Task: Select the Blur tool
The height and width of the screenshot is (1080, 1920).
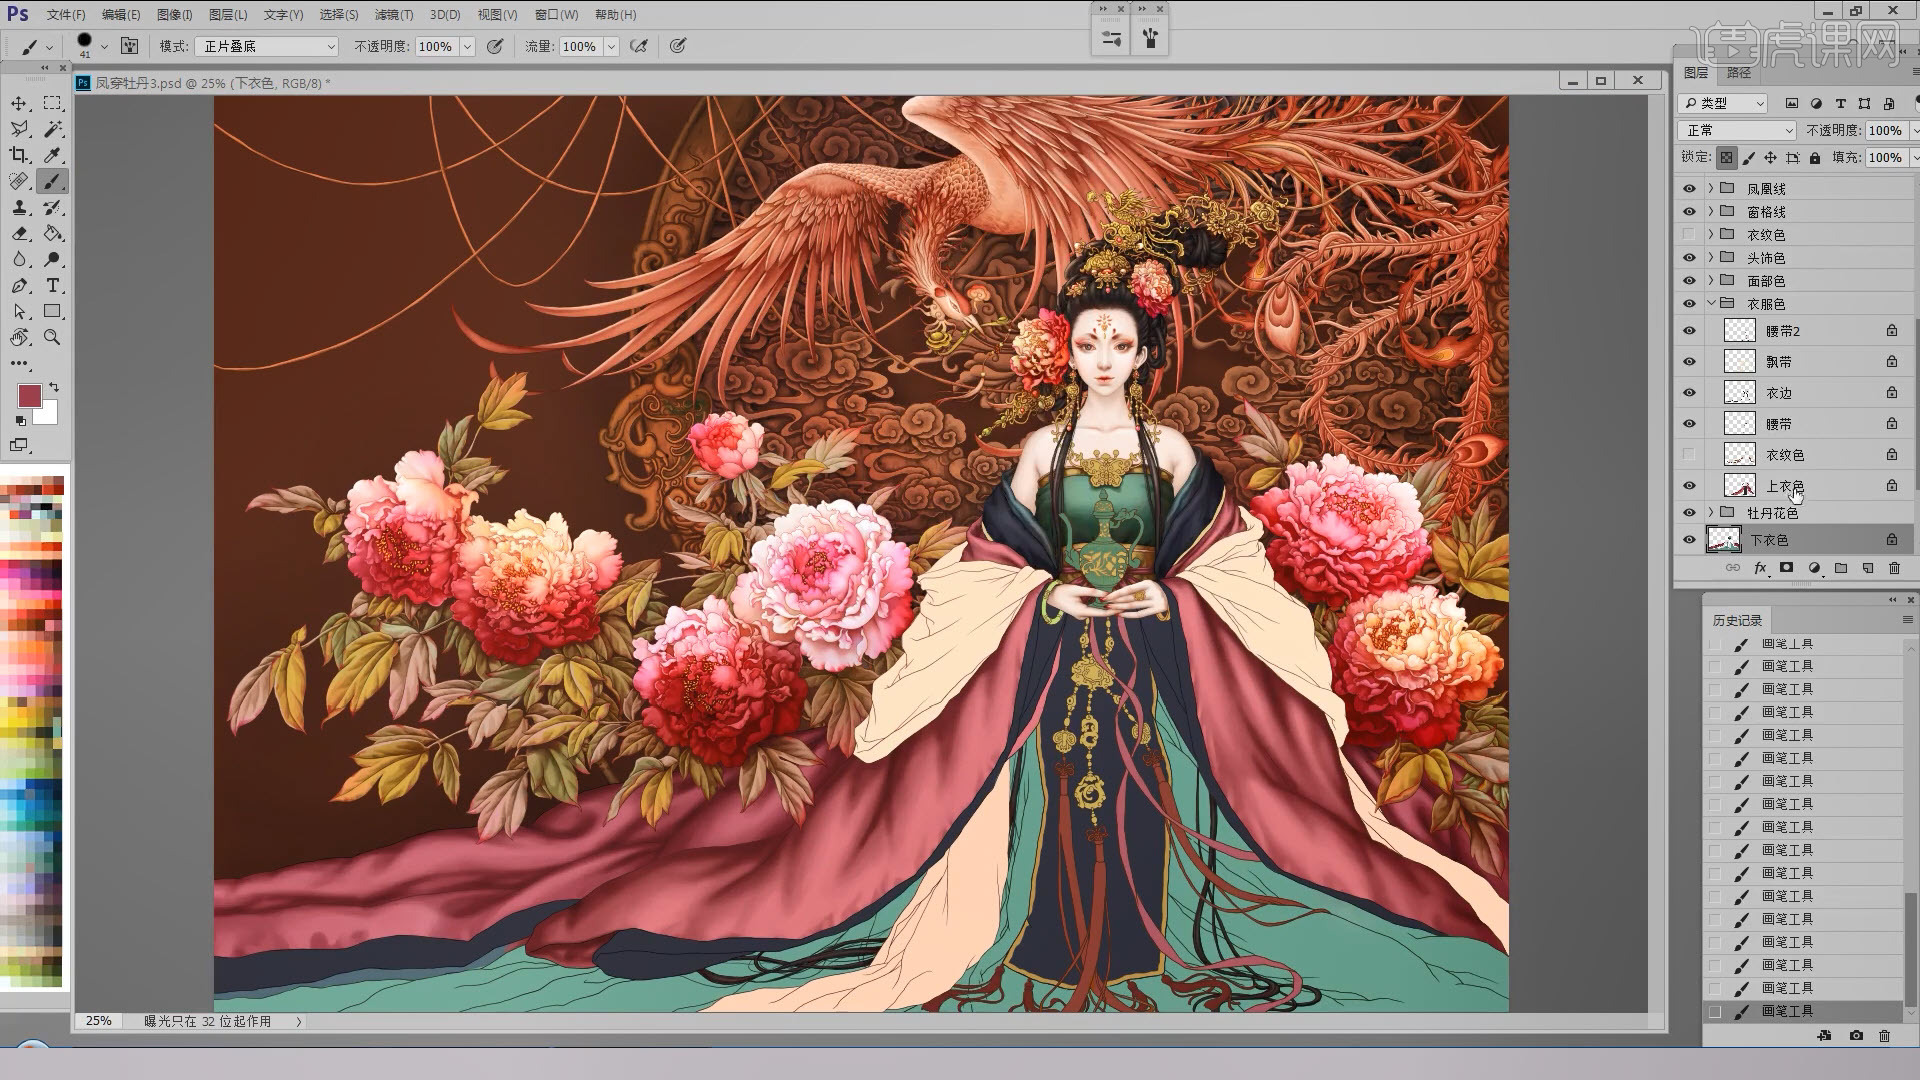Action: tap(19, 259)
